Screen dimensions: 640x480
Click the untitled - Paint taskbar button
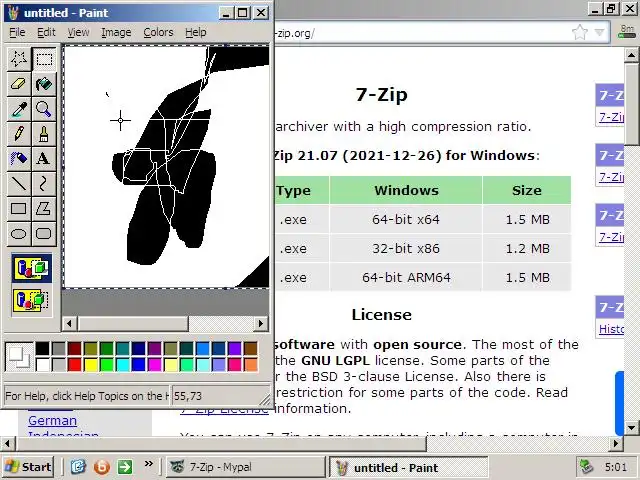409,467
